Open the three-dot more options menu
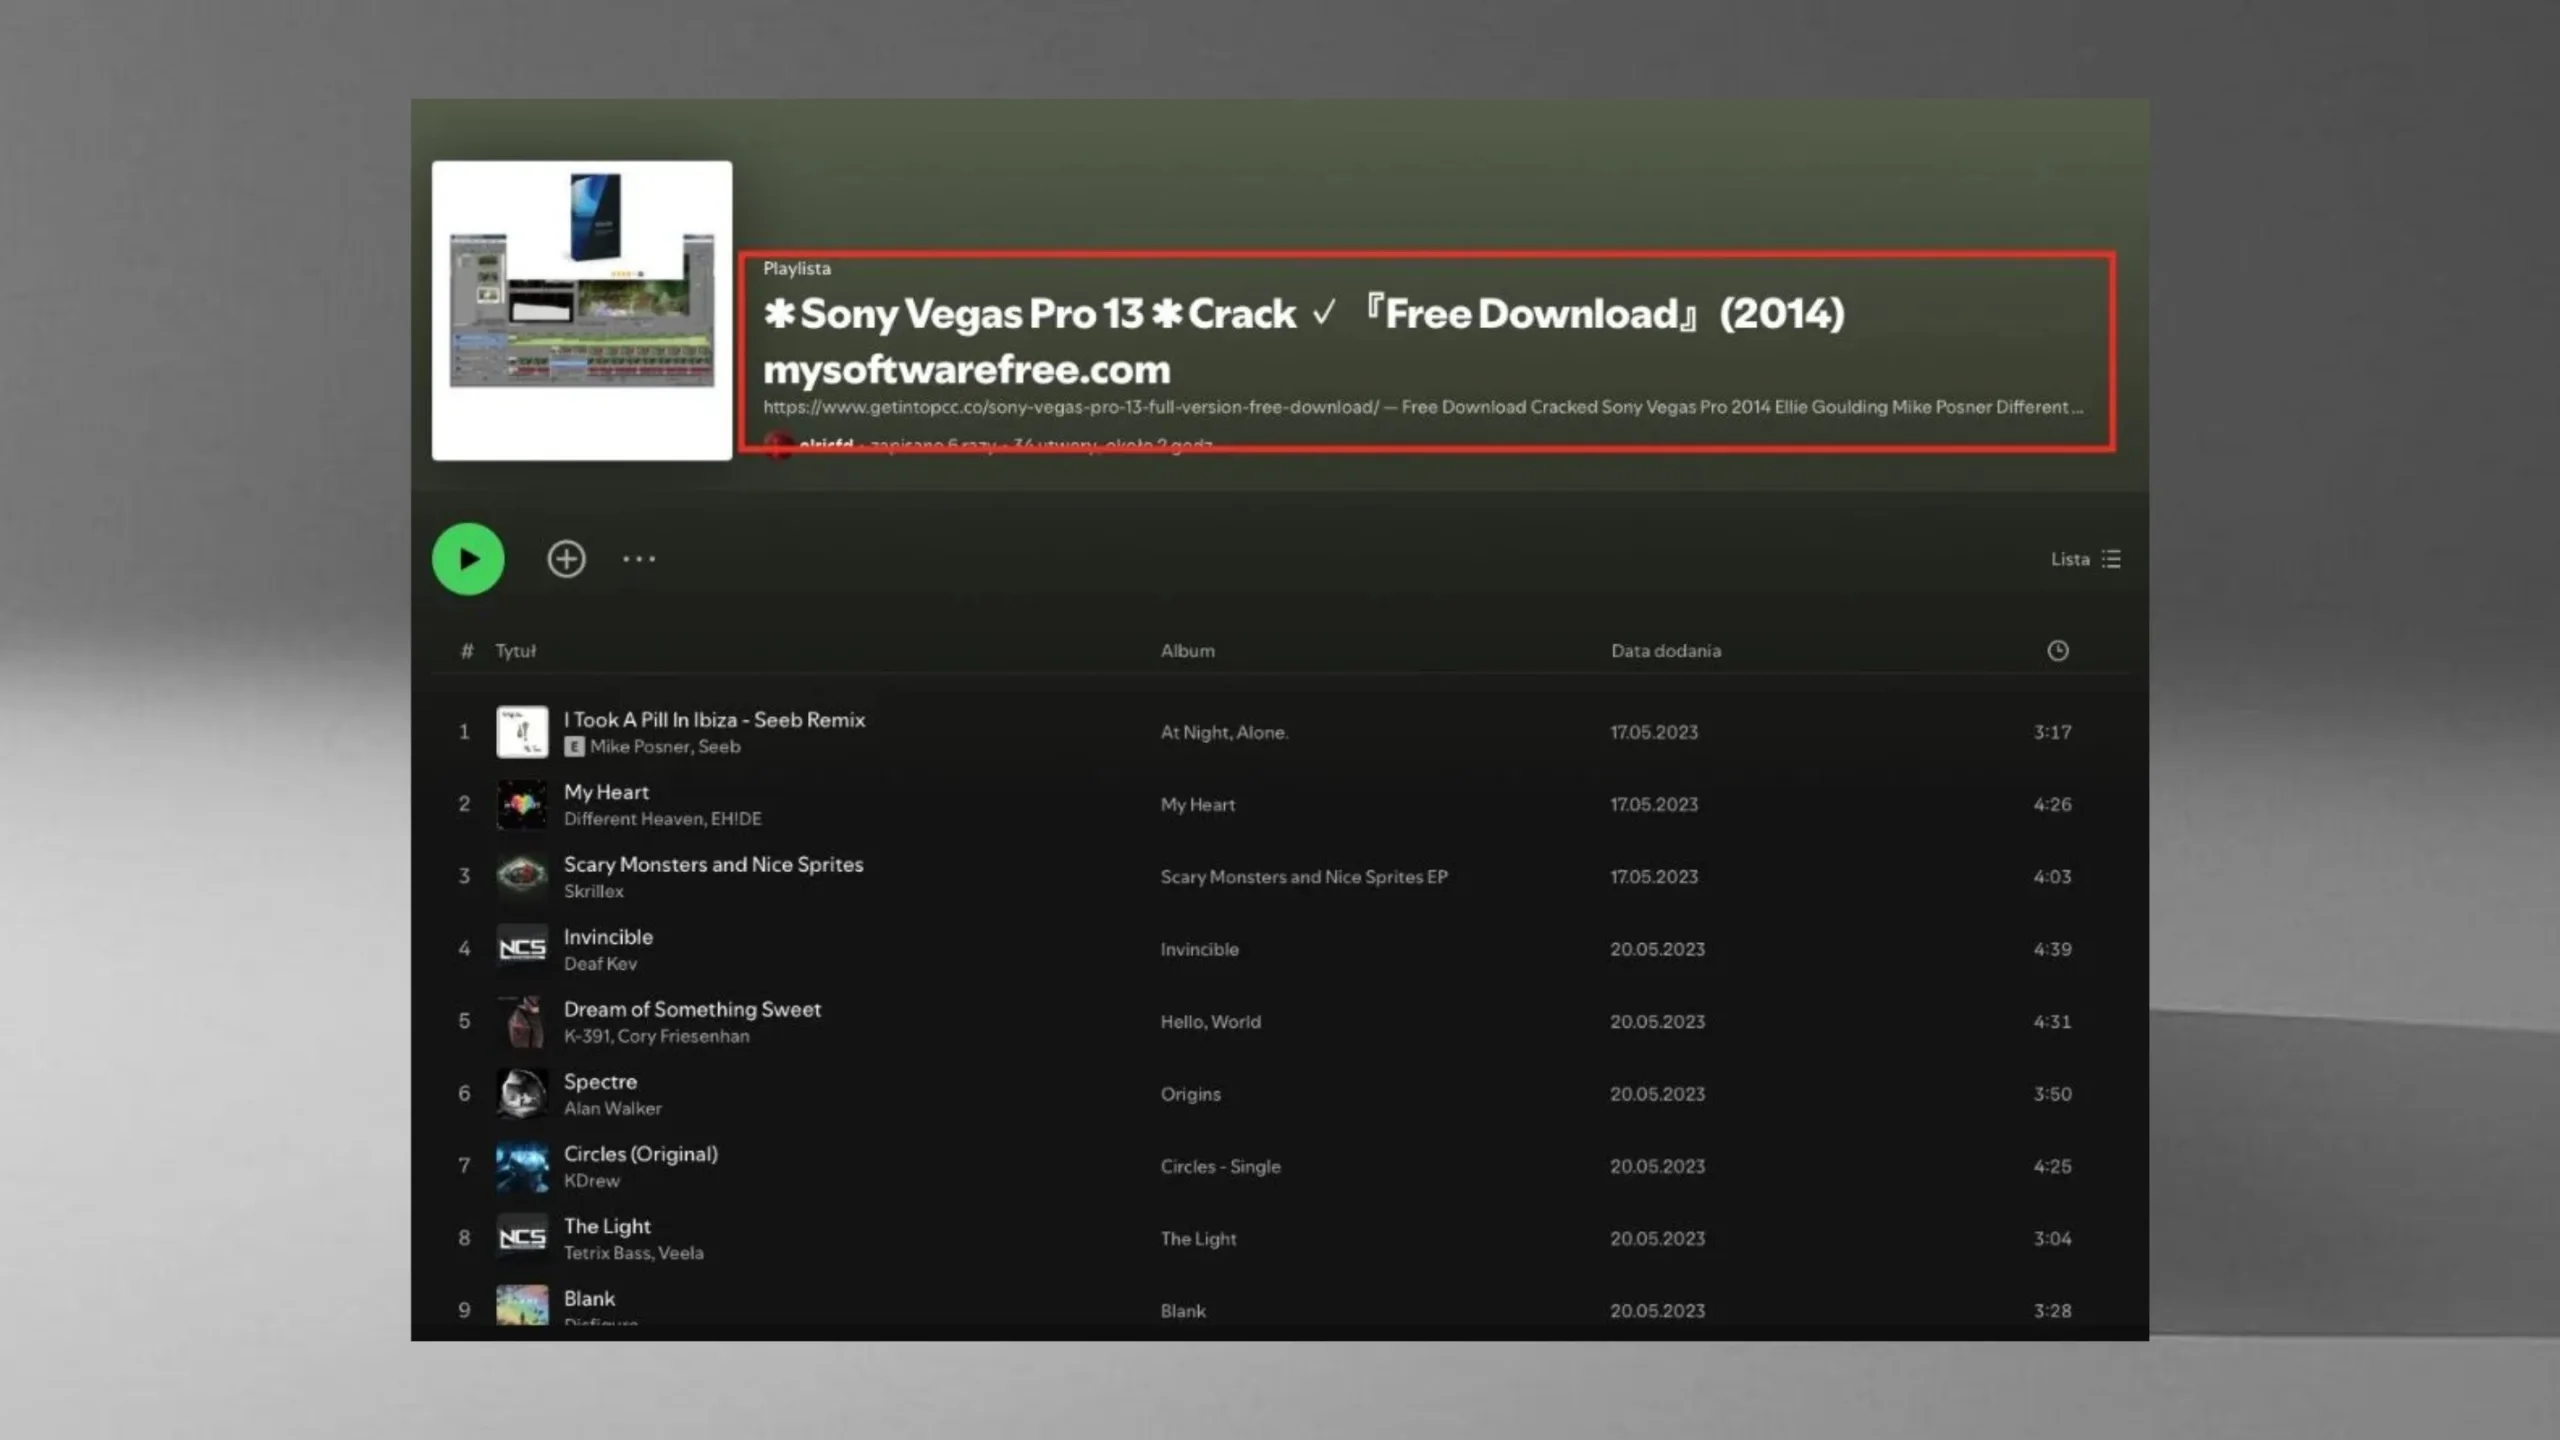 (639, 559)
